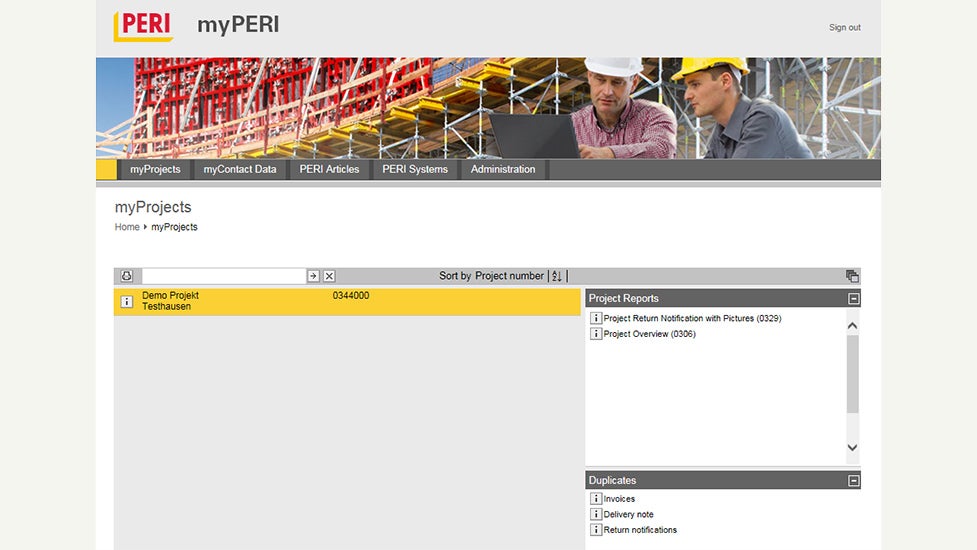Submit search with the arrow button

point(313,276)
